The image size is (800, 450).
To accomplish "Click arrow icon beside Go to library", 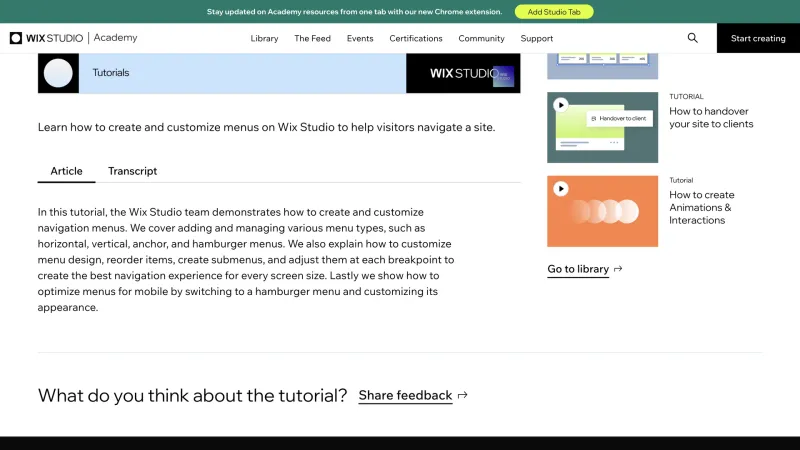I will (x=618, y=269).
